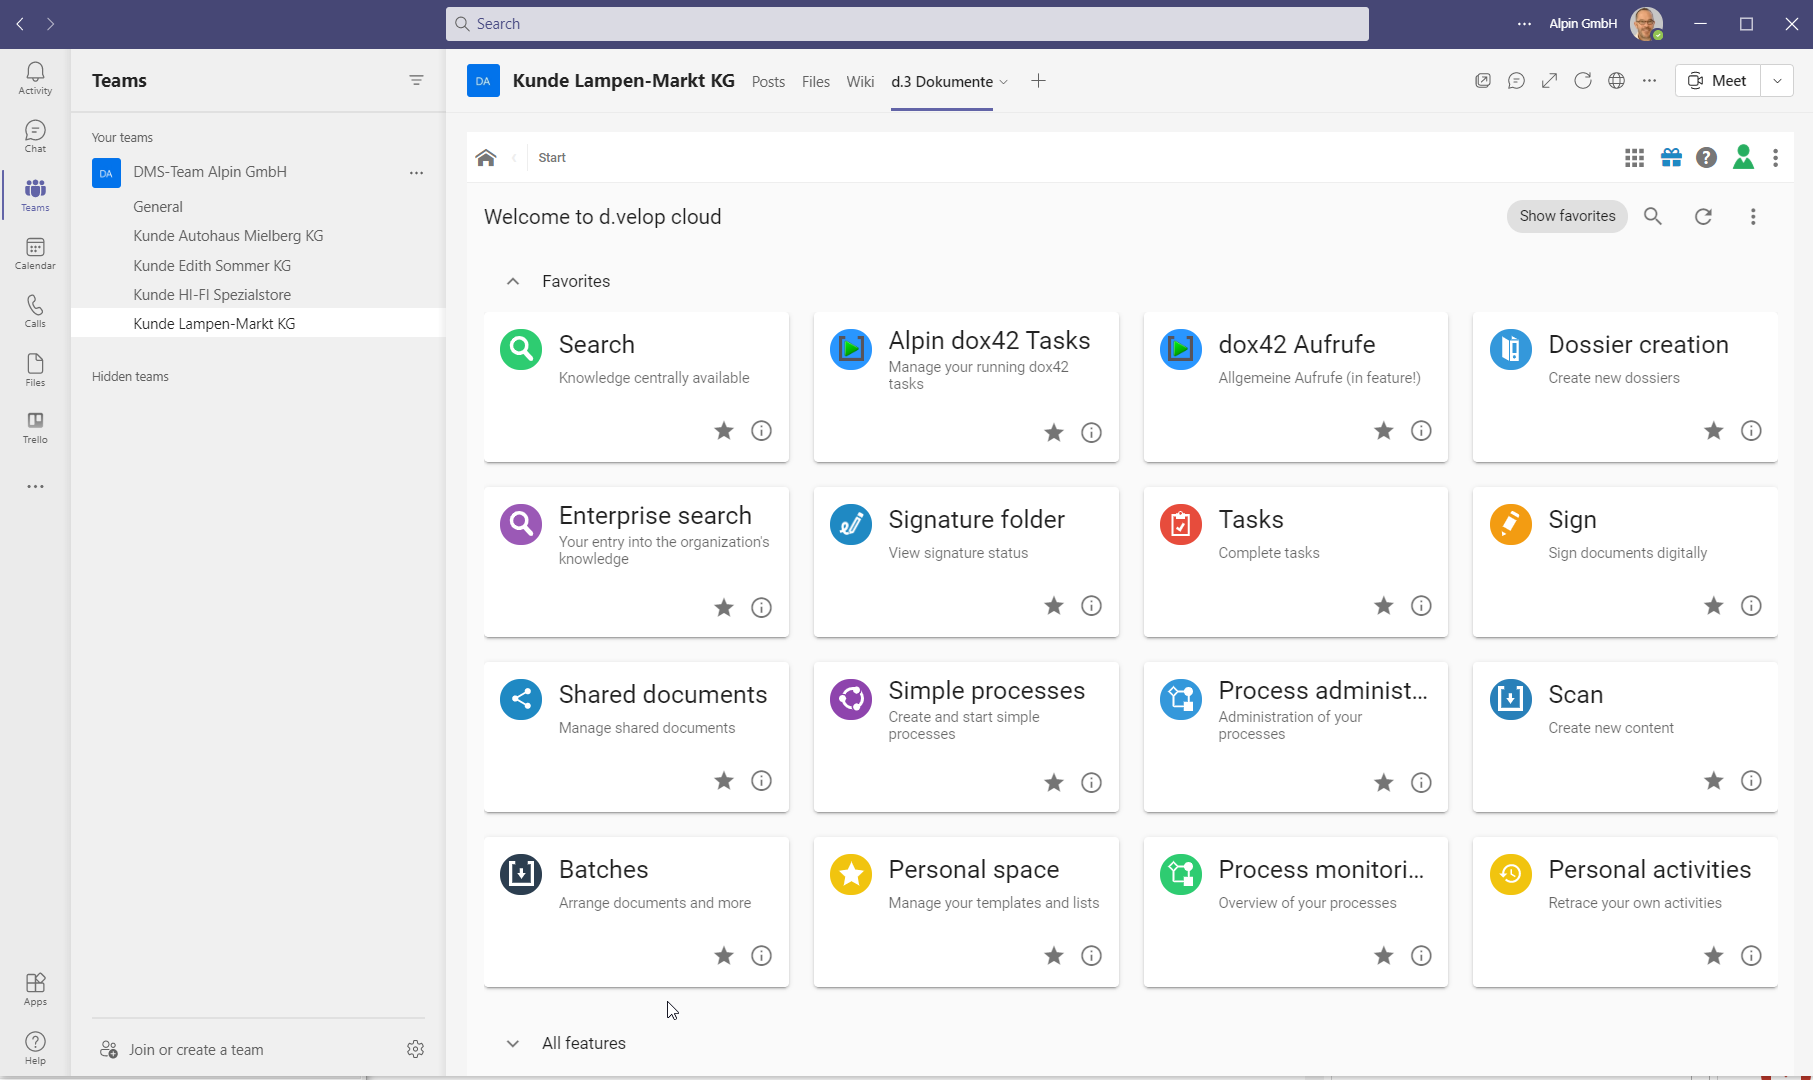Collapse the Favorites section
This screenshot has width=1813, height=1080.
pyautogui.click(x=513, y=281)
